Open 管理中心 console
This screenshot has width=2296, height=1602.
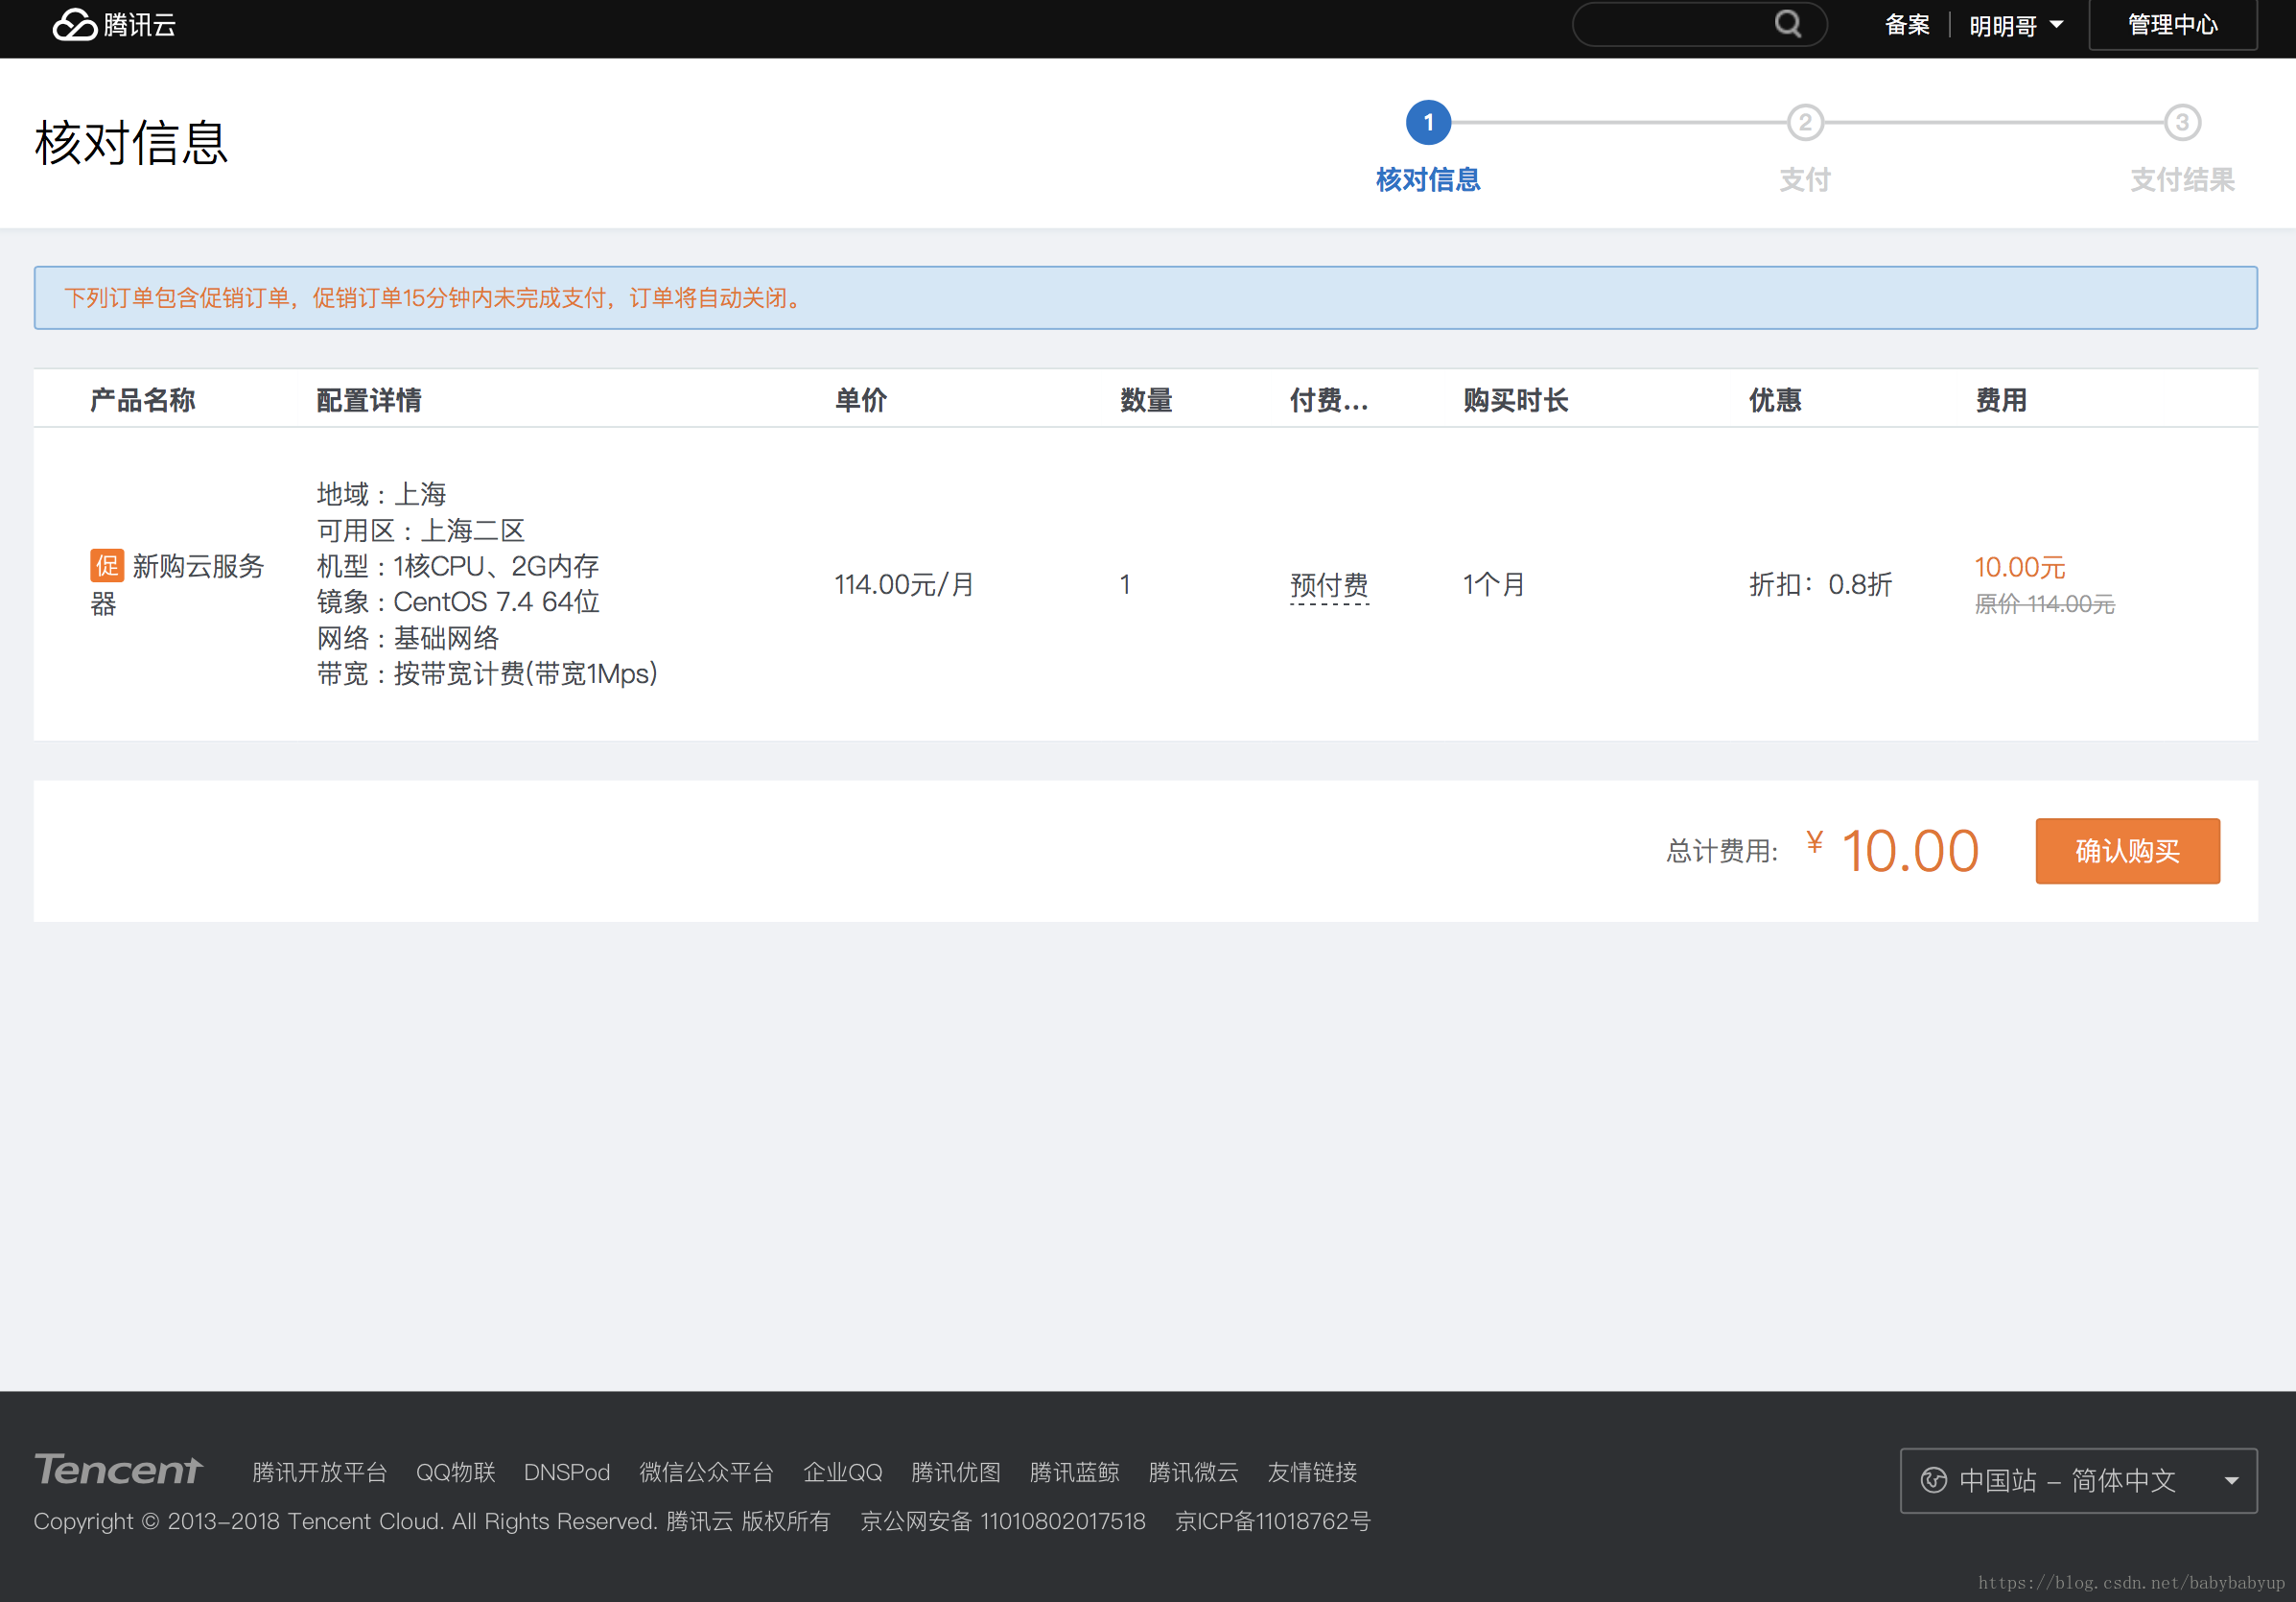click(x=2171, y=25)
